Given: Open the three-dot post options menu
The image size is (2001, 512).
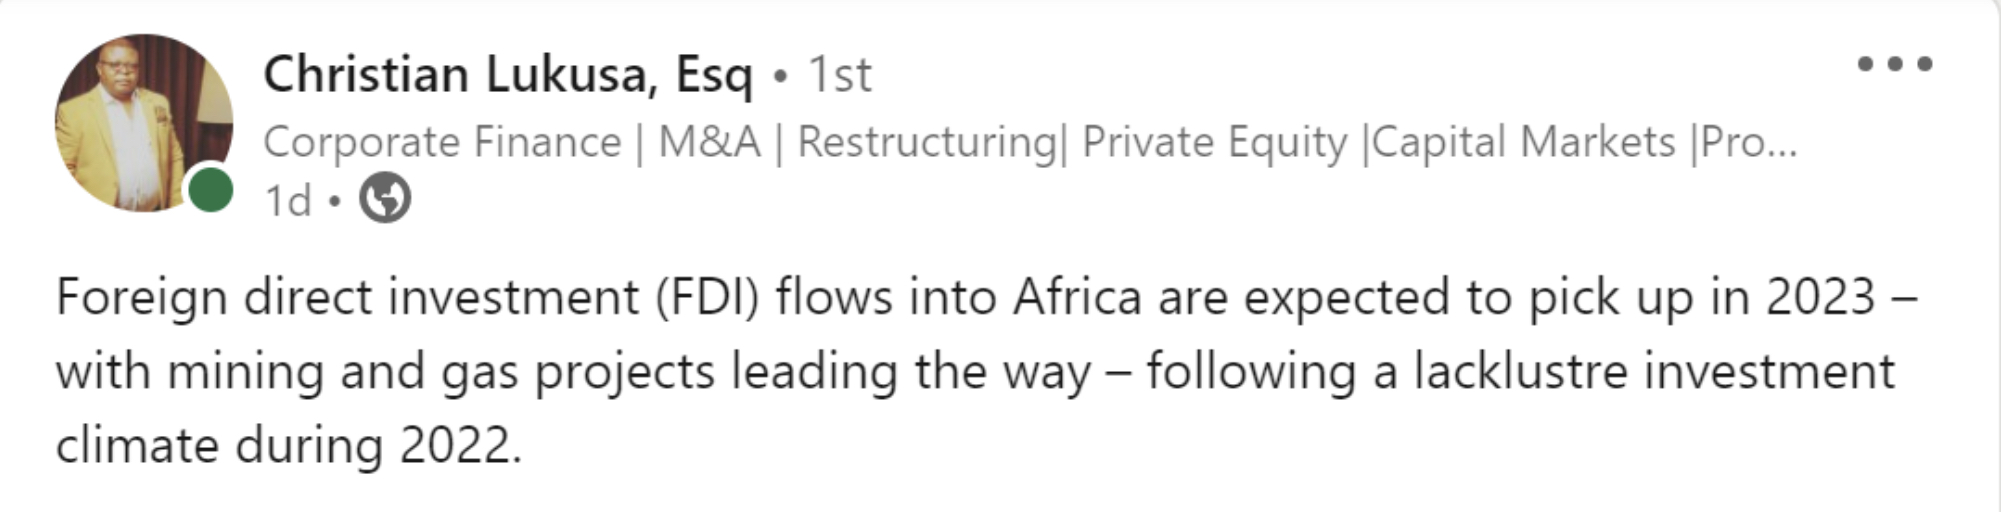Looking at the screenshot, I should tap(1894, 65).
